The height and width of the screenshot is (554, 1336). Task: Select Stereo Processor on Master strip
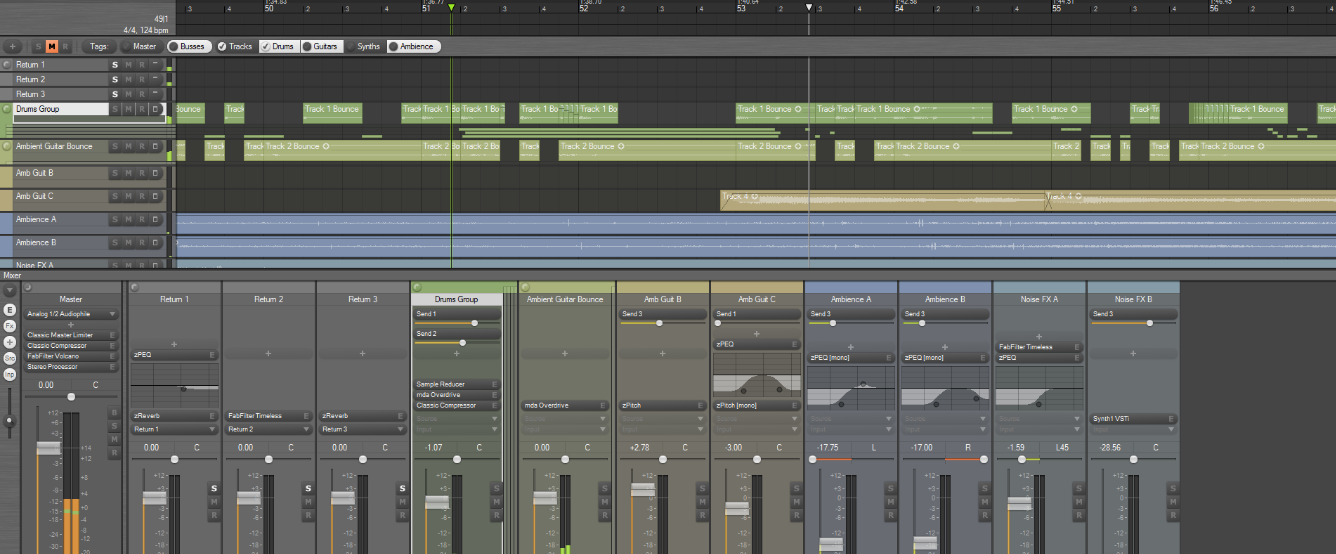pyautogui.click(x=71, y=366)
